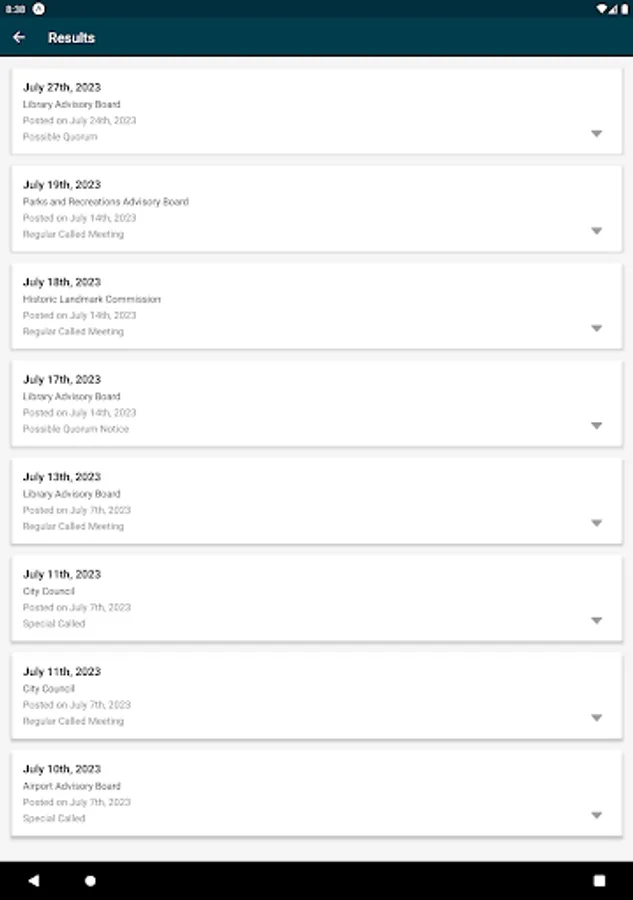
Task: Tap the Results header title
Action: pos(72,38)
